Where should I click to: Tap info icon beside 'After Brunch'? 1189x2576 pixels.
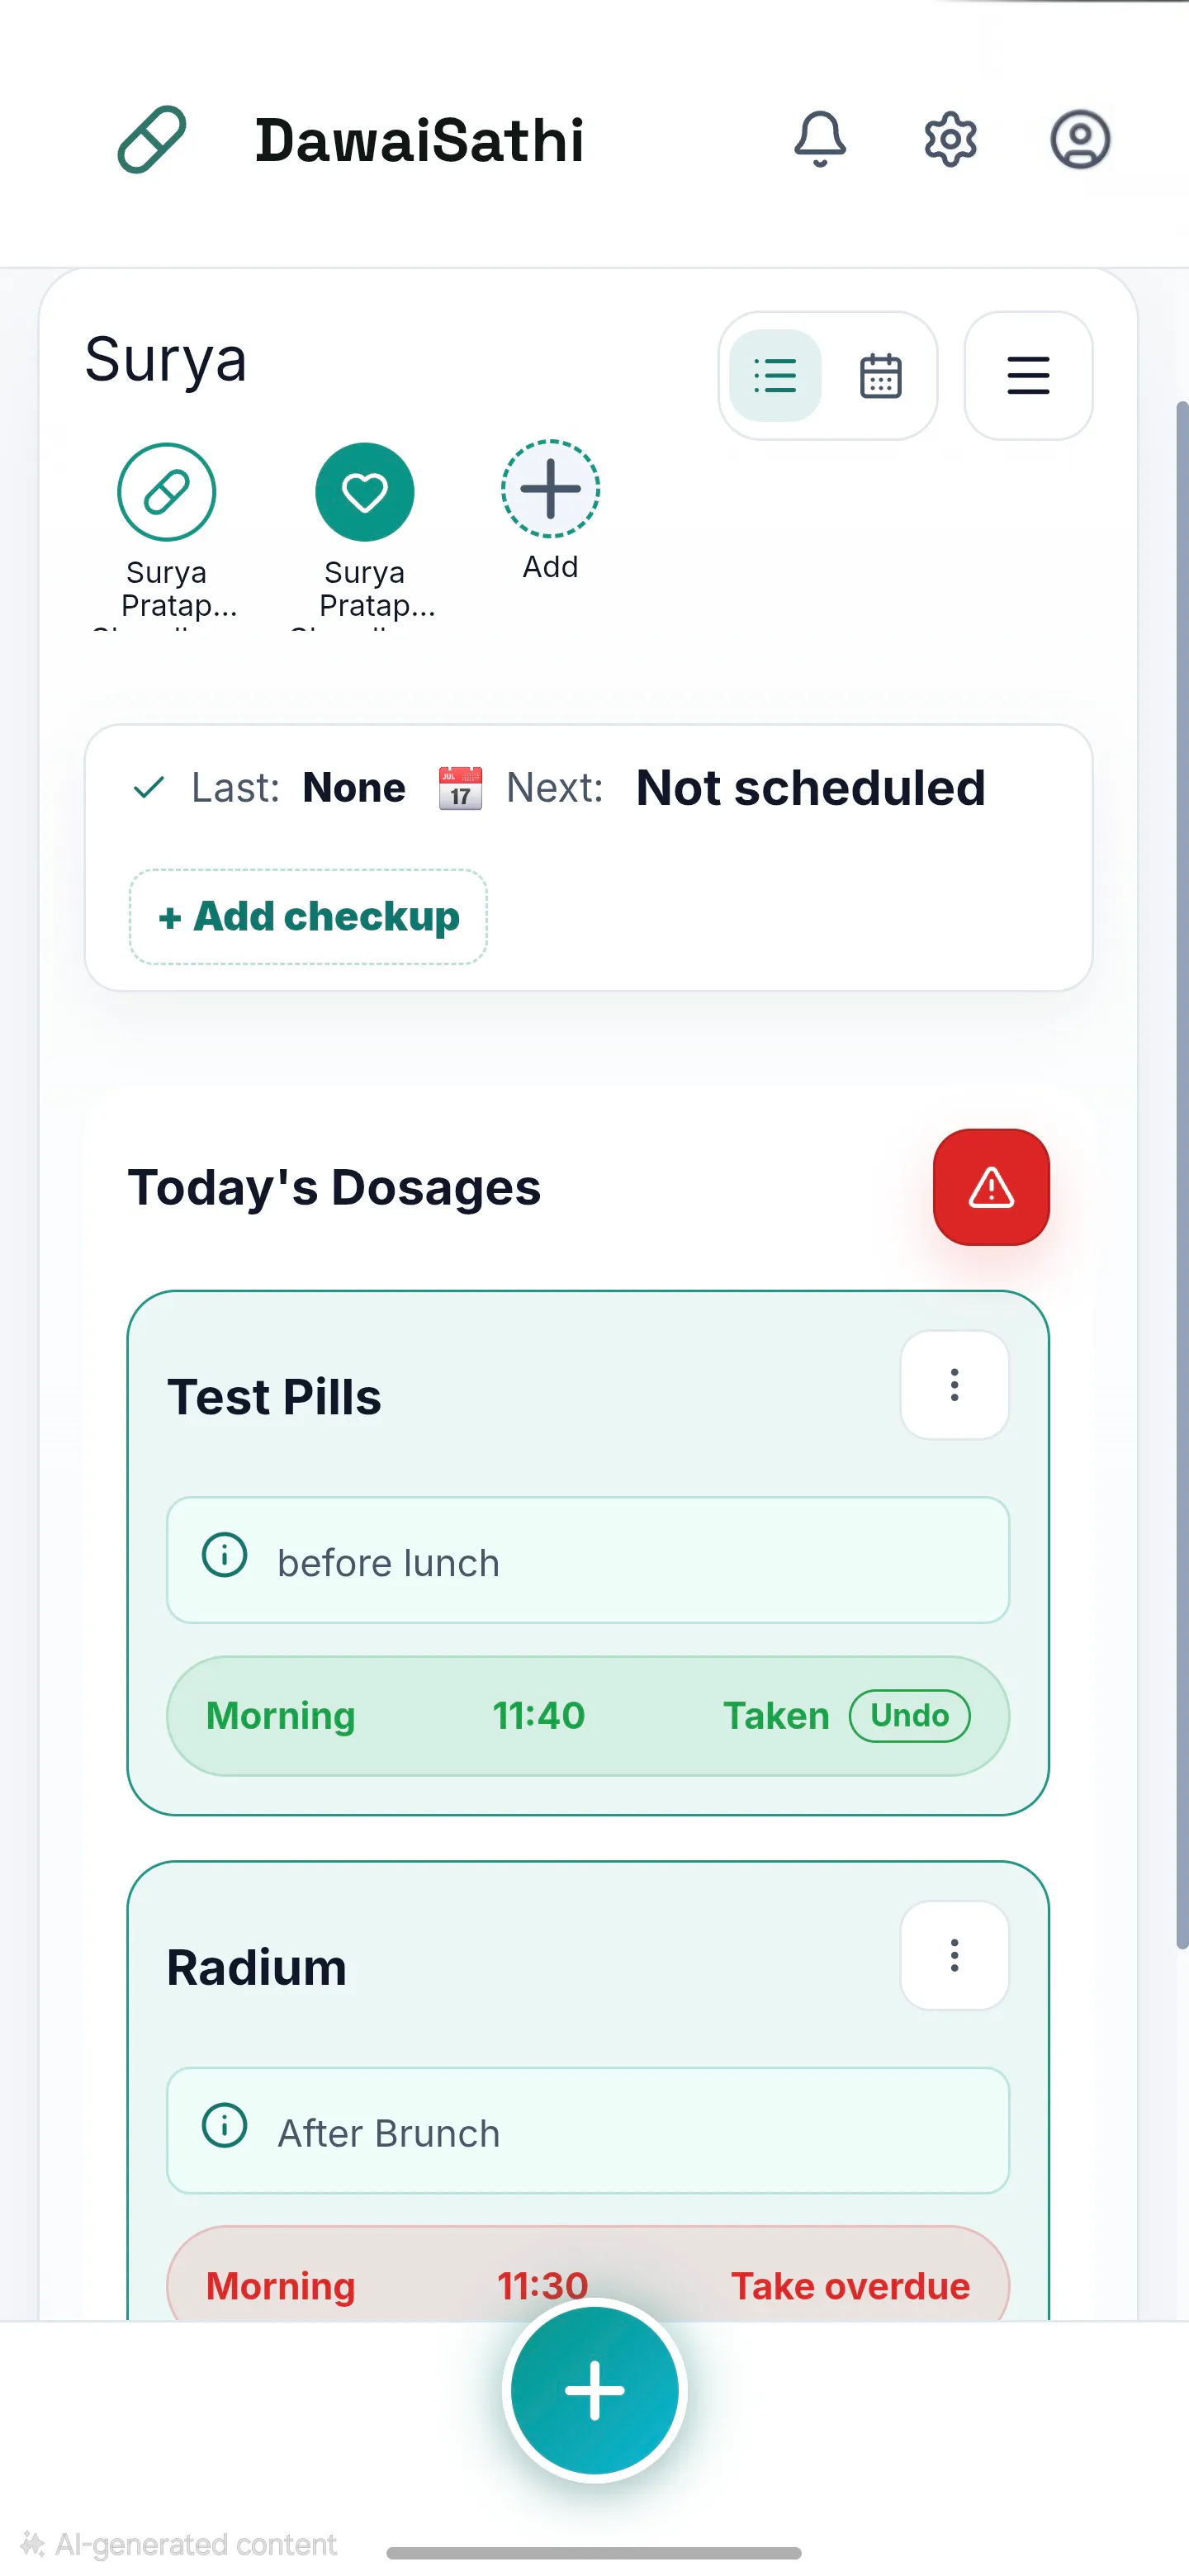tap(225, 2126)
